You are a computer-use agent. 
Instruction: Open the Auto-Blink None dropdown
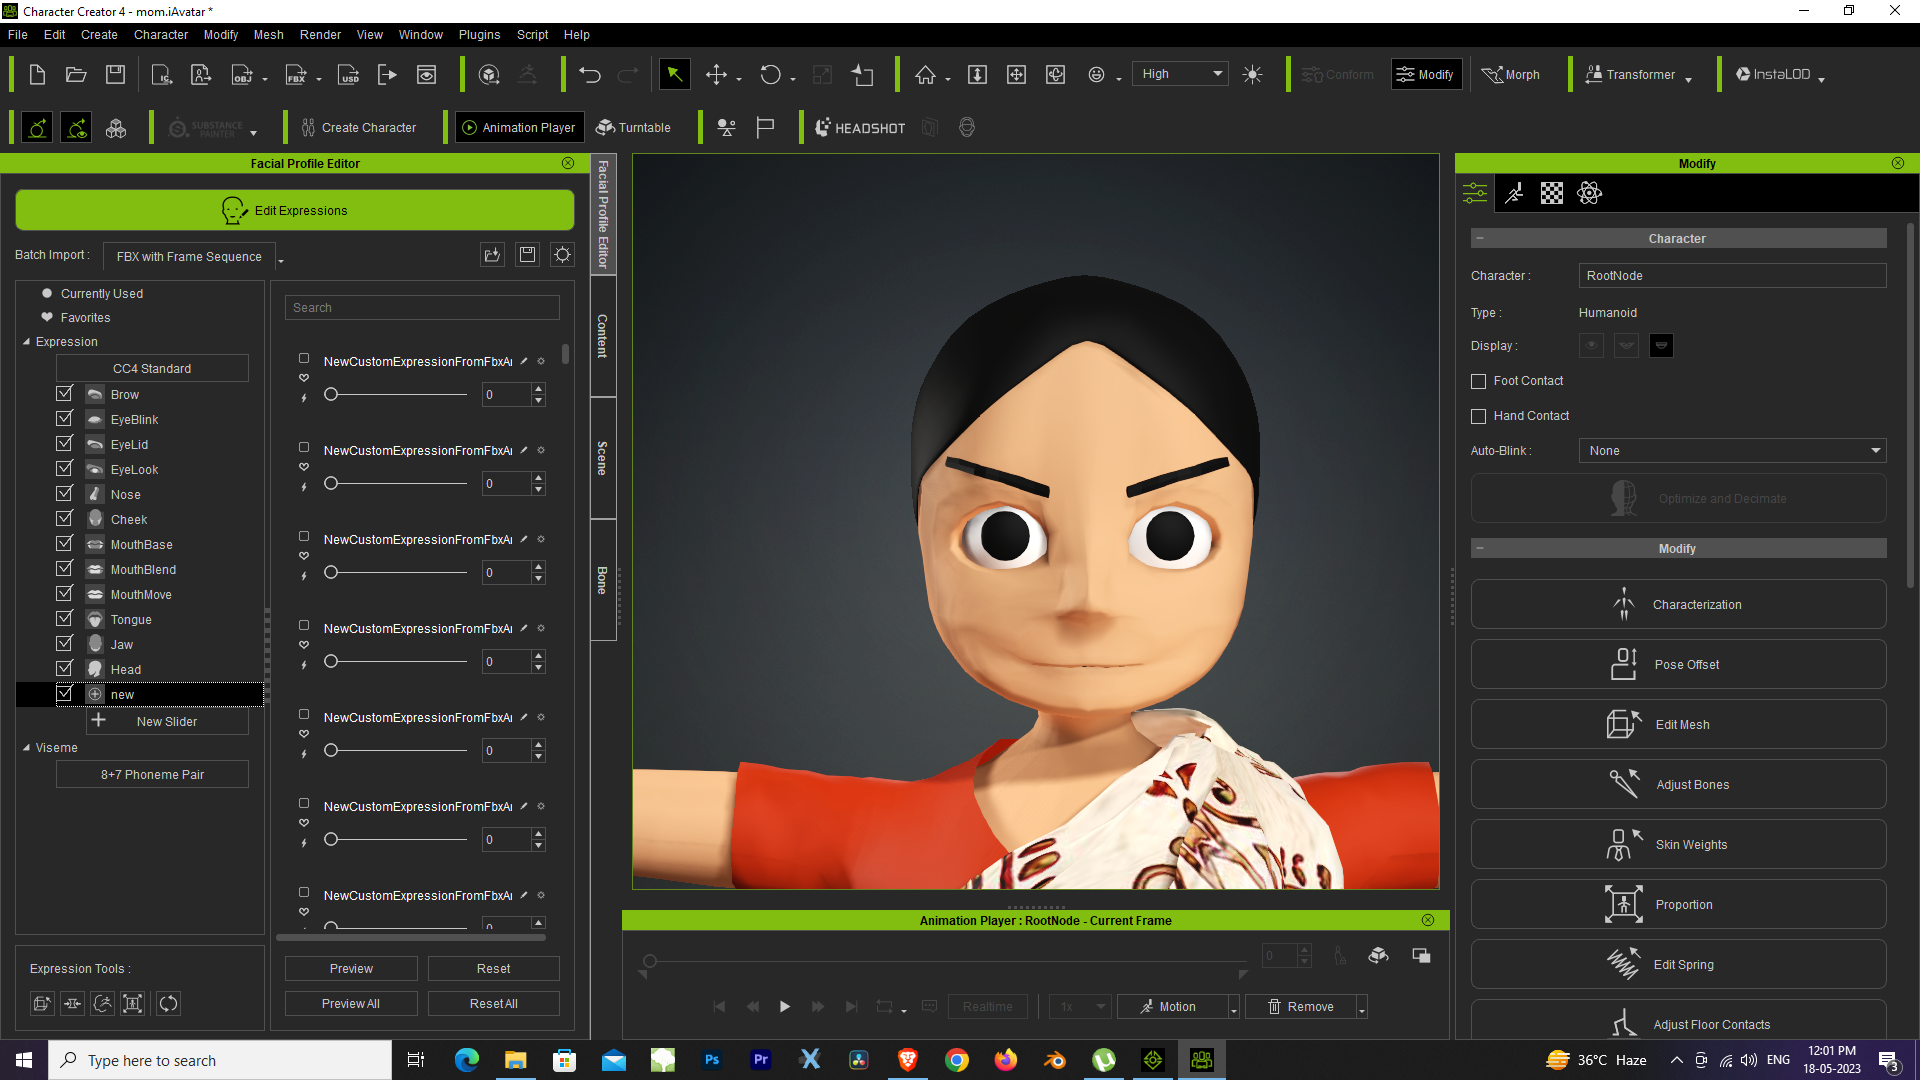pos(1733,451)
